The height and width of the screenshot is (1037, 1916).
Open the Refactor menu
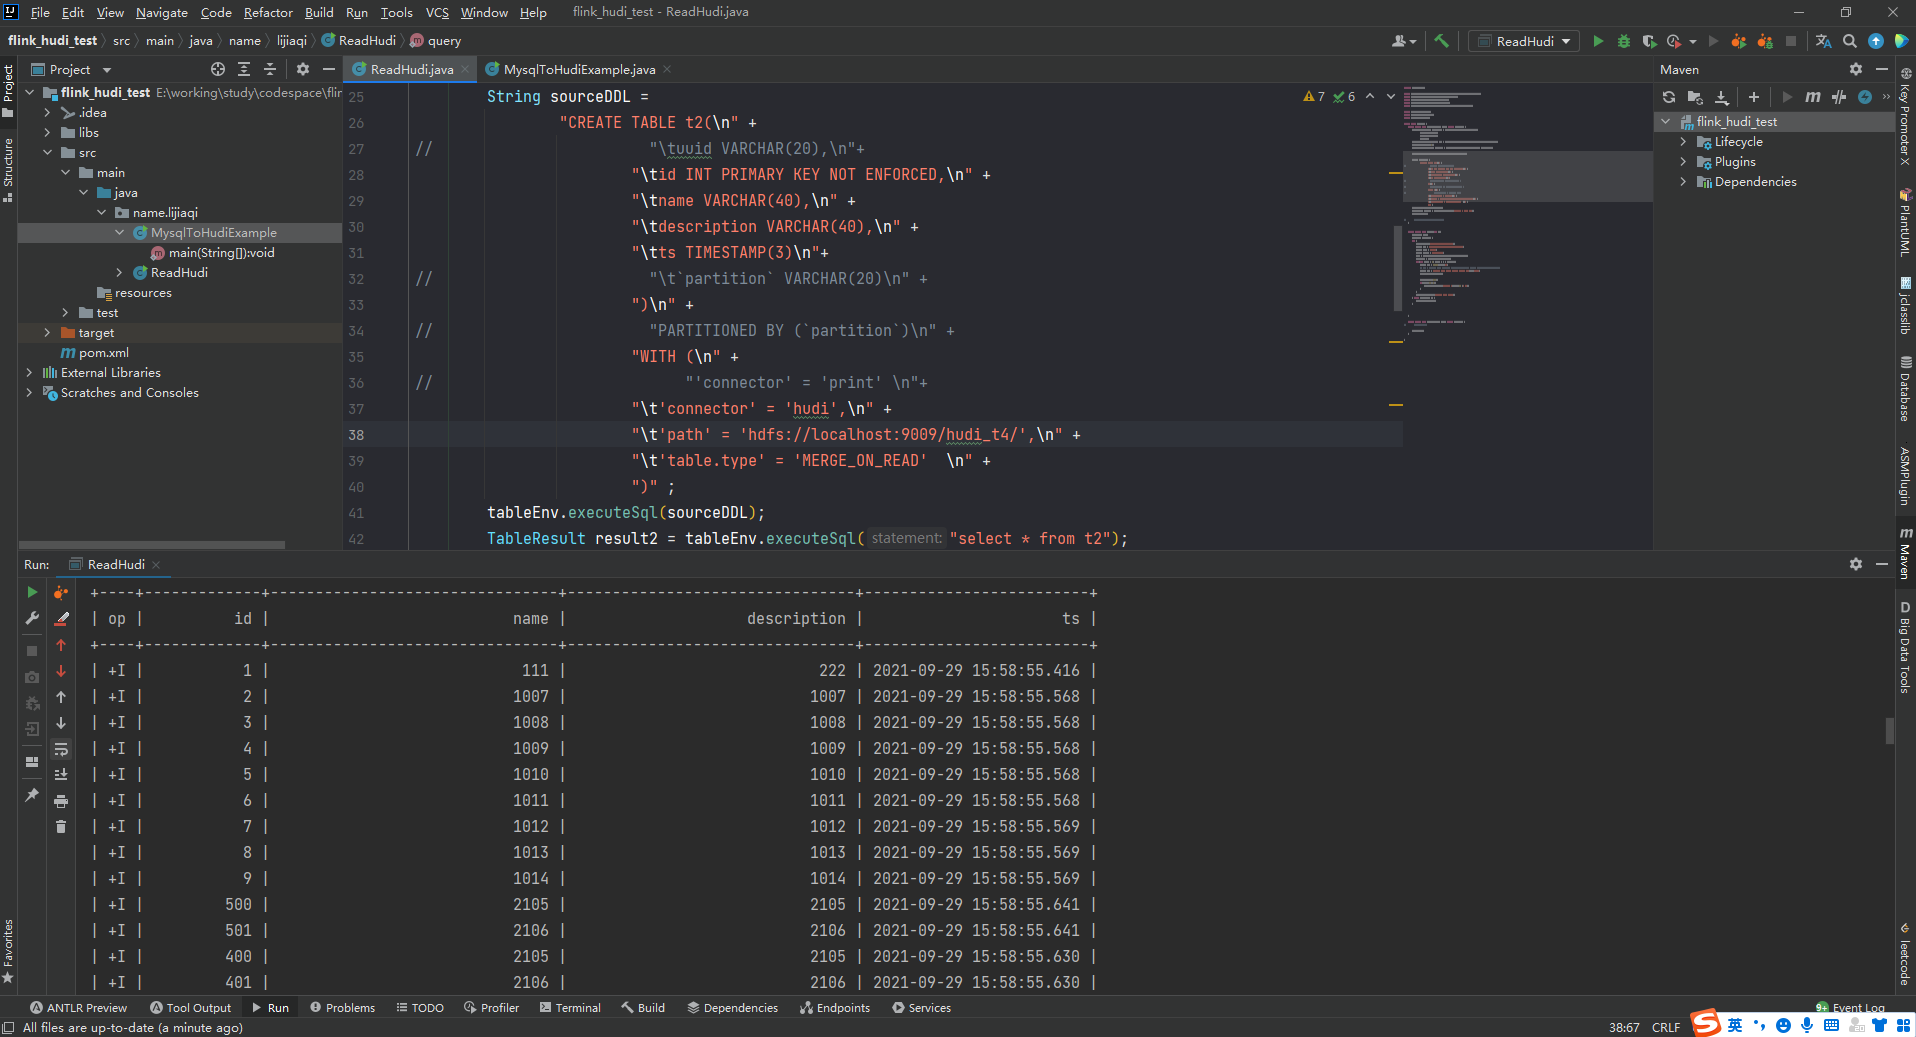pyautogui.click(x=268, y=12)
